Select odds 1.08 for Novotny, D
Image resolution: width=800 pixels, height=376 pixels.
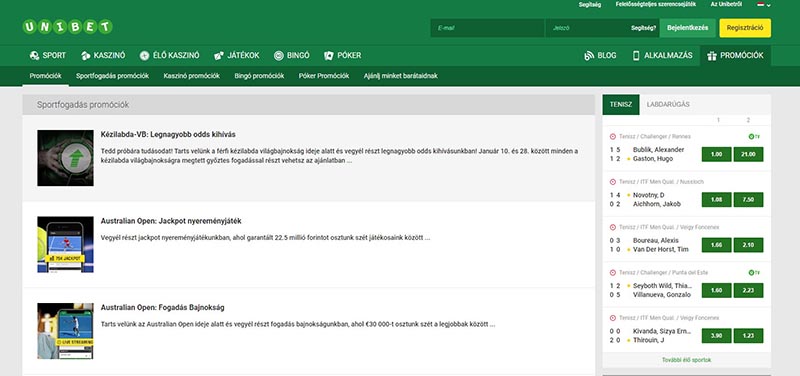[716, 199]
